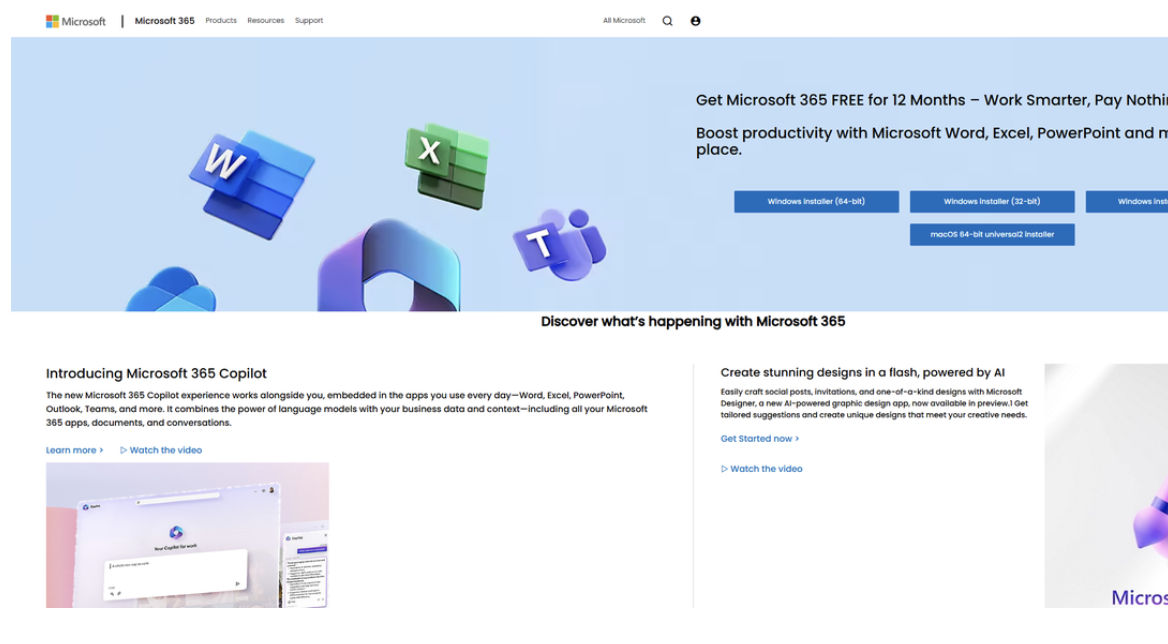1168x644 pixels.
Task: Watch the video for Microsoft 365 Copilot
Action: point(161,450)
